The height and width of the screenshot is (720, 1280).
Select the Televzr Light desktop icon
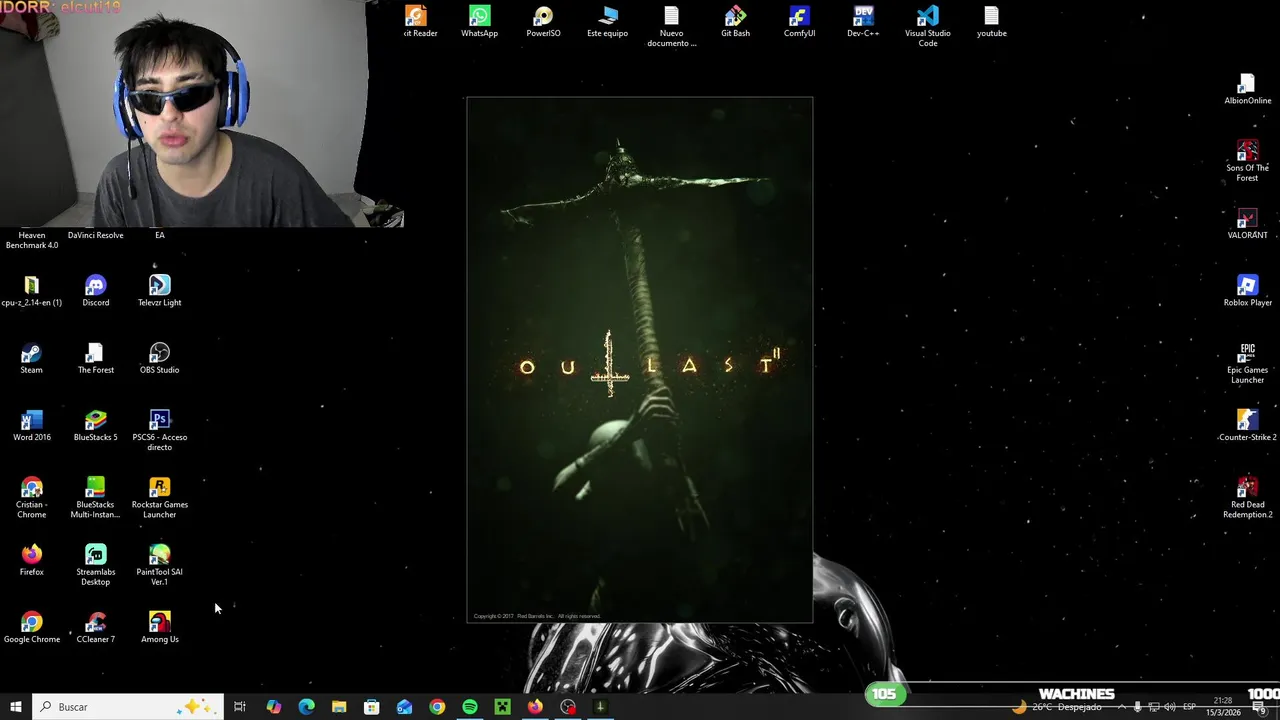pos(159,291)
